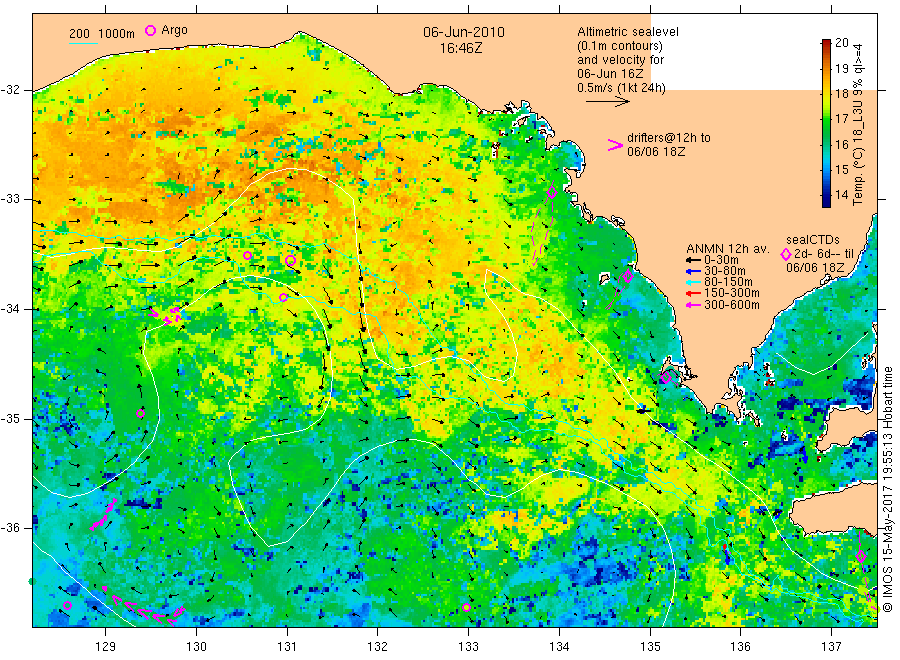Screen dimensions: 900x660
Task: Click the Altimetric sealevel text
Action: (x=627, y=32)
